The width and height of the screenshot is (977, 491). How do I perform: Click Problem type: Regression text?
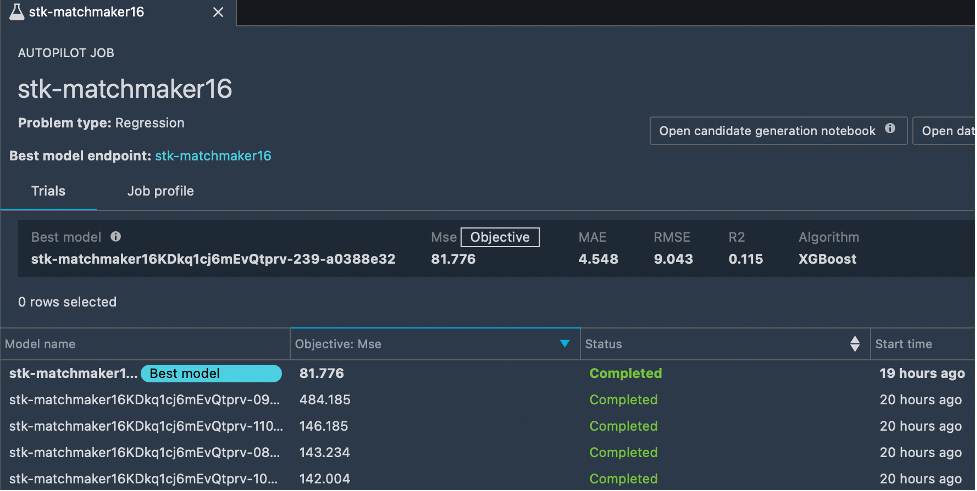(101, 123)
